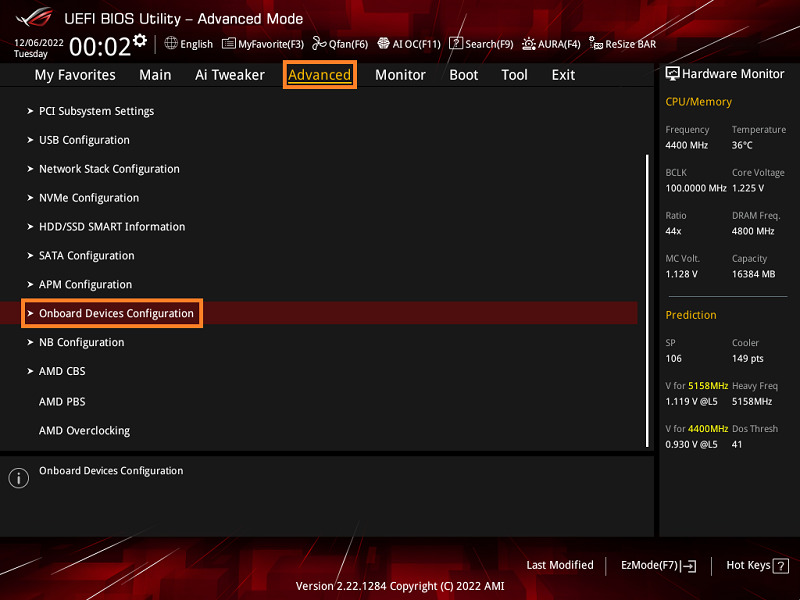
Task: Toggle the ReSize BAR icon
Action: [596, 43]
